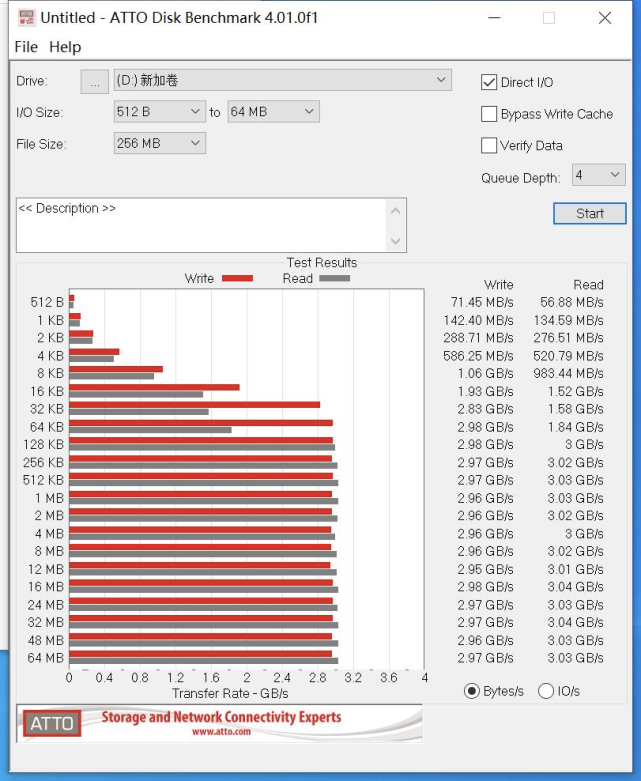Click the 1.93 GB/s write value
The height and width of the screenshot is (781, 641).
click(485, 391)
